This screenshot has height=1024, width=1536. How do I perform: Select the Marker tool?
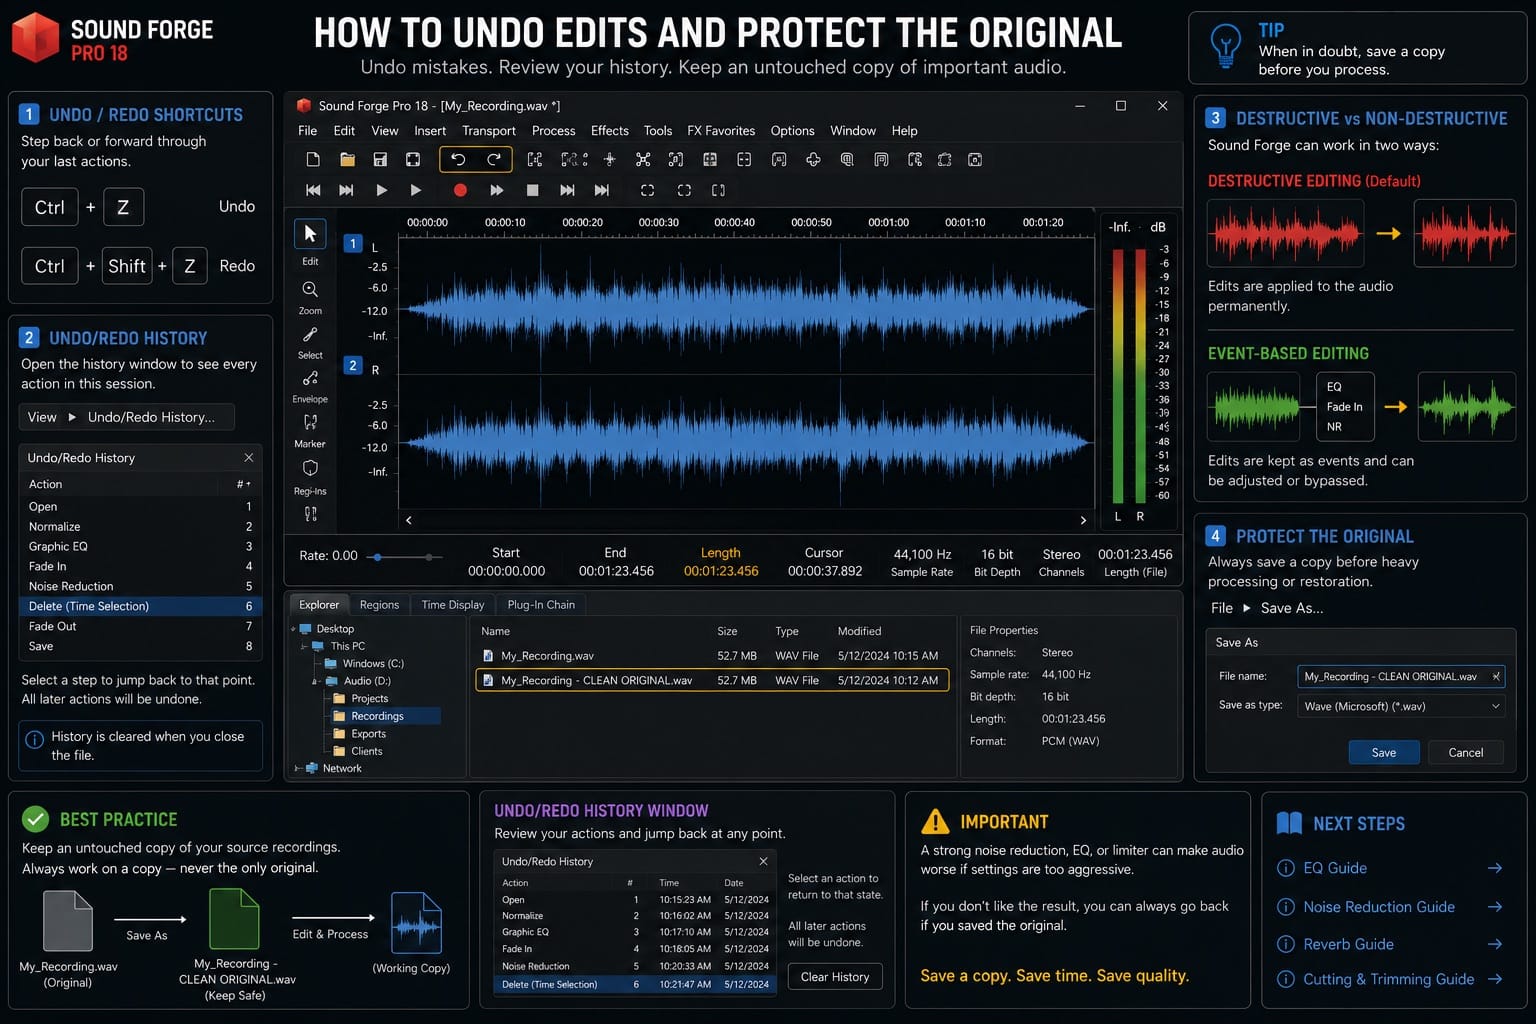(310, 422)
